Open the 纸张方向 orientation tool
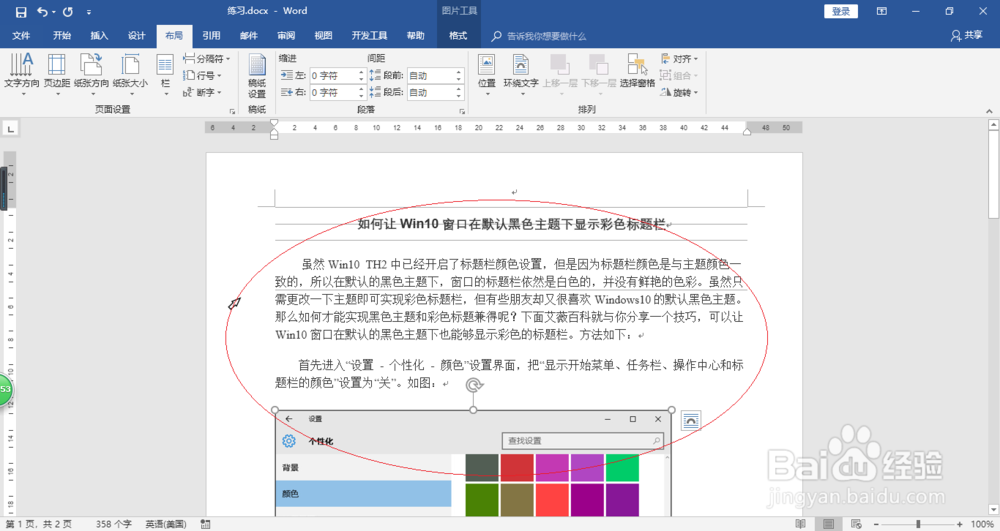The height and width of the screenshot is (531, 1000). point(91,74)
